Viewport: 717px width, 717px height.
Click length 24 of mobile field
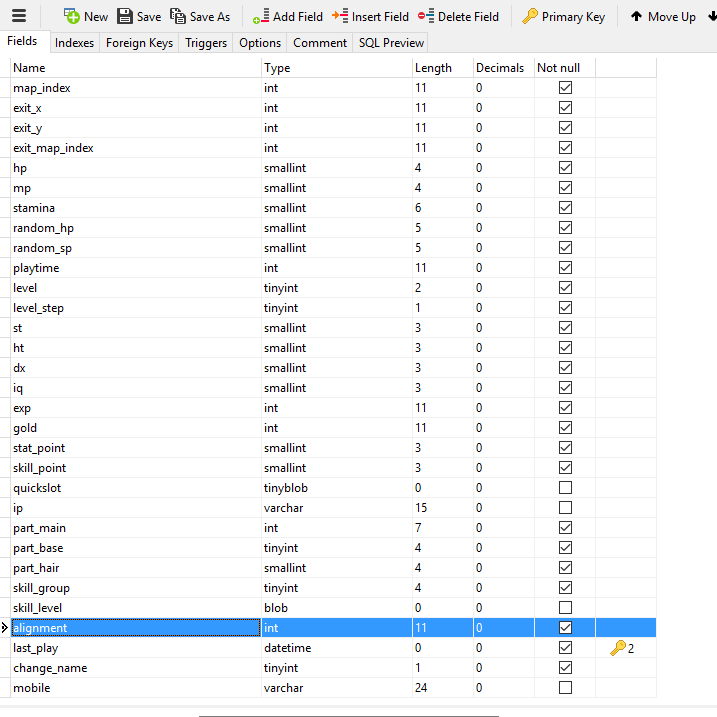point(421,688)
